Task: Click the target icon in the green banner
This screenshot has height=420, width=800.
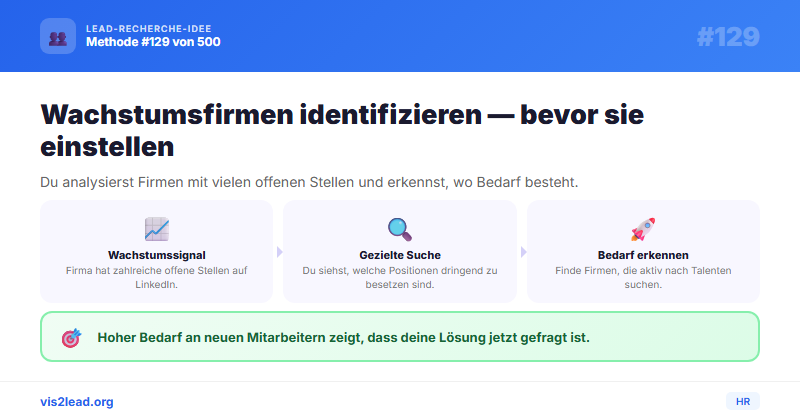Action: [x=71, y=337]
